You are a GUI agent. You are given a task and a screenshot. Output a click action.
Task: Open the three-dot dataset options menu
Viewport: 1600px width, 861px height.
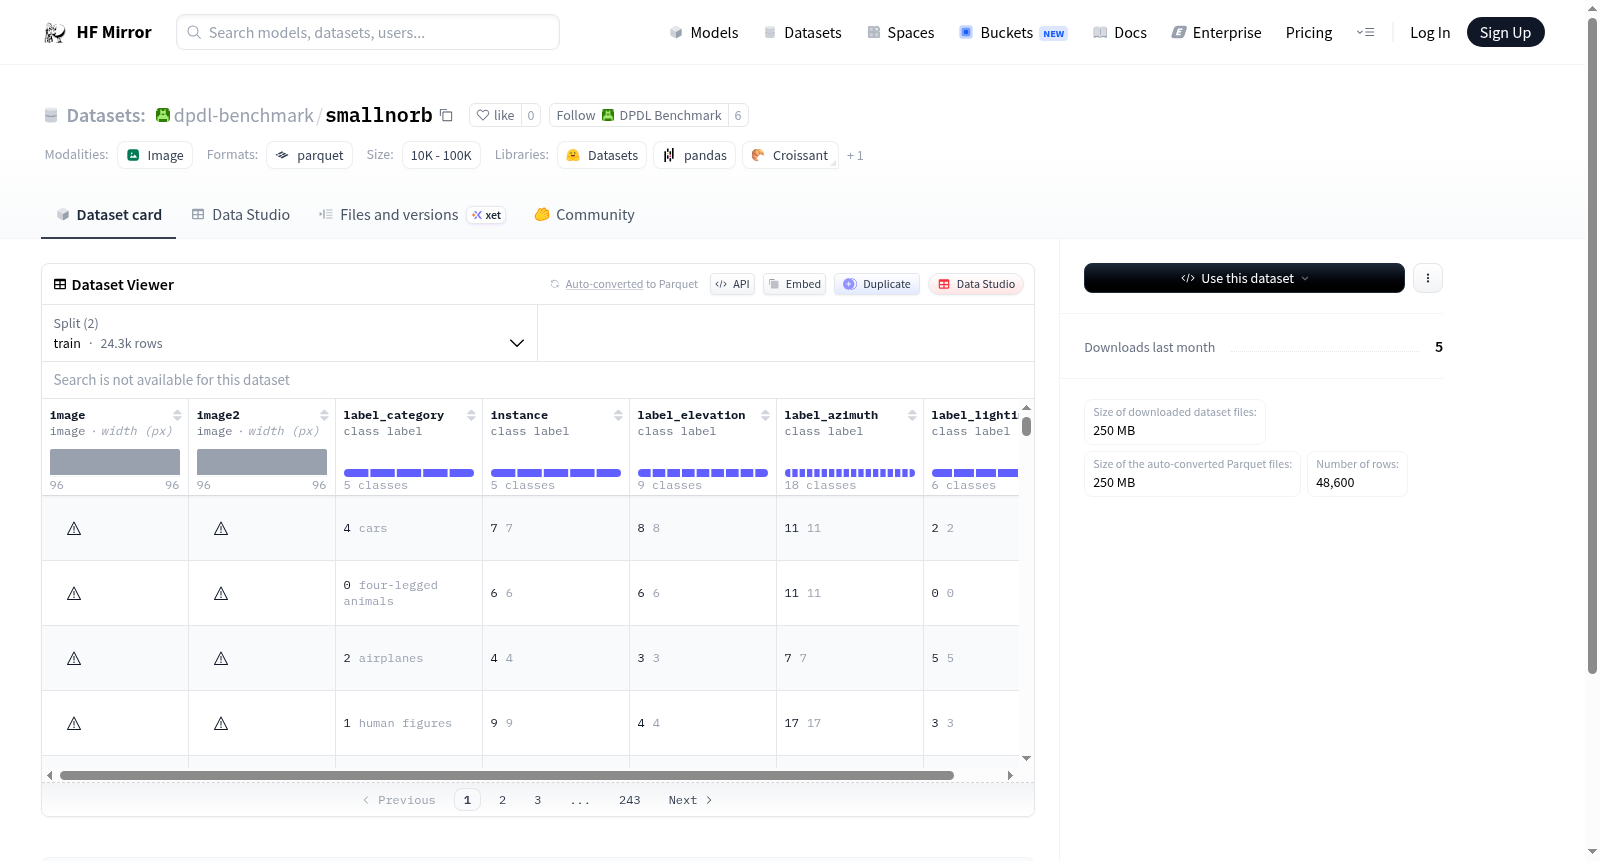point(1428,278)
